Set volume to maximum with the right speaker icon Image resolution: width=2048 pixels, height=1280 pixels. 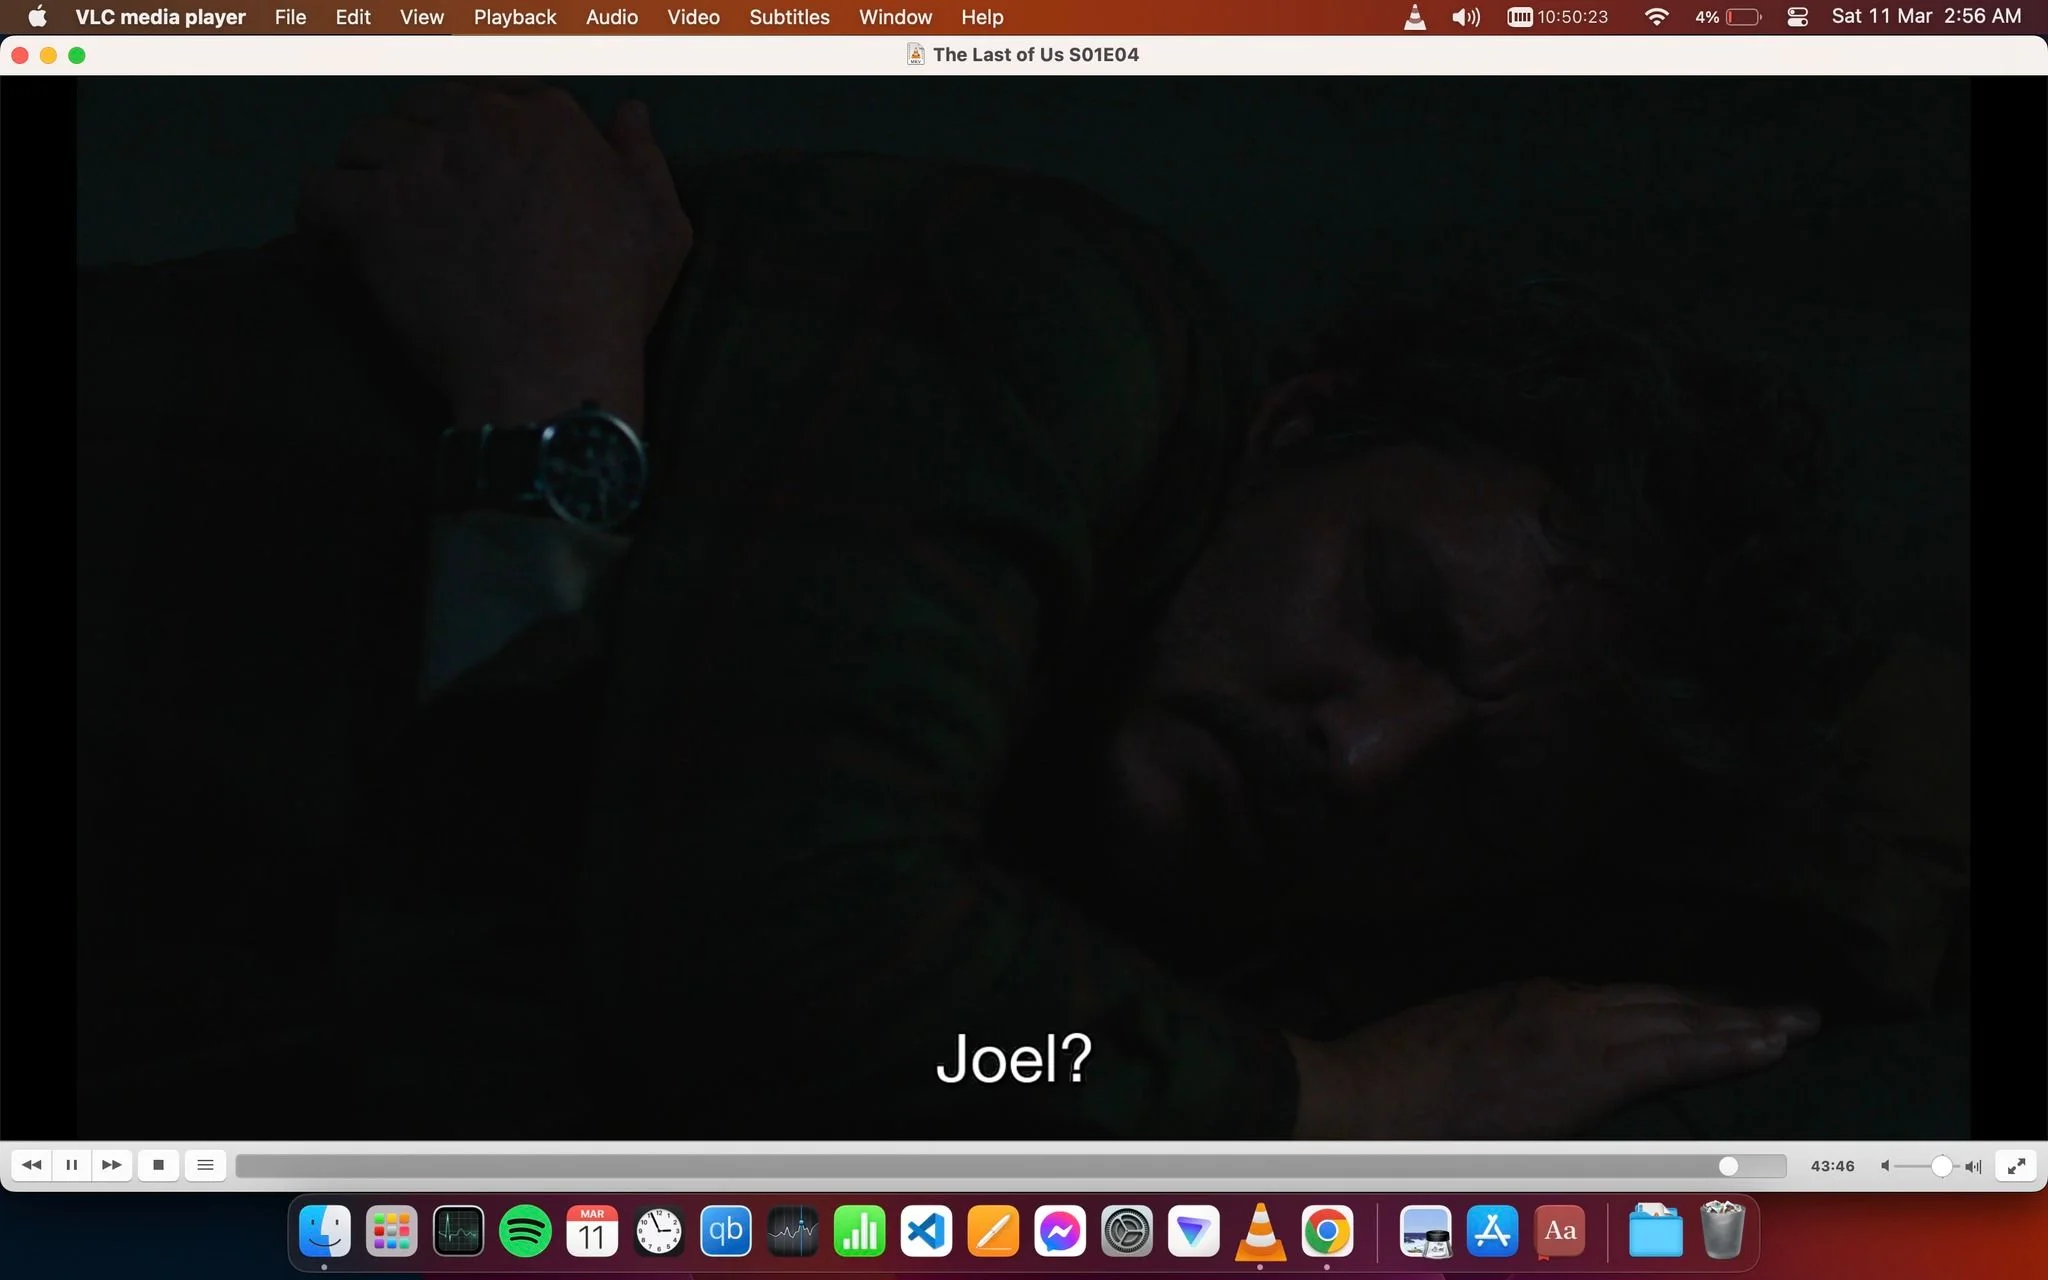[x=1973, y=1166]
